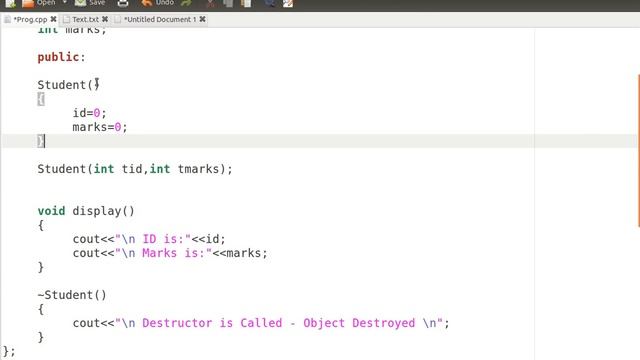Click the 'Destructor is Called' cout line
Image resolution: width=640 pixels, height=360 pixels.
261,323
